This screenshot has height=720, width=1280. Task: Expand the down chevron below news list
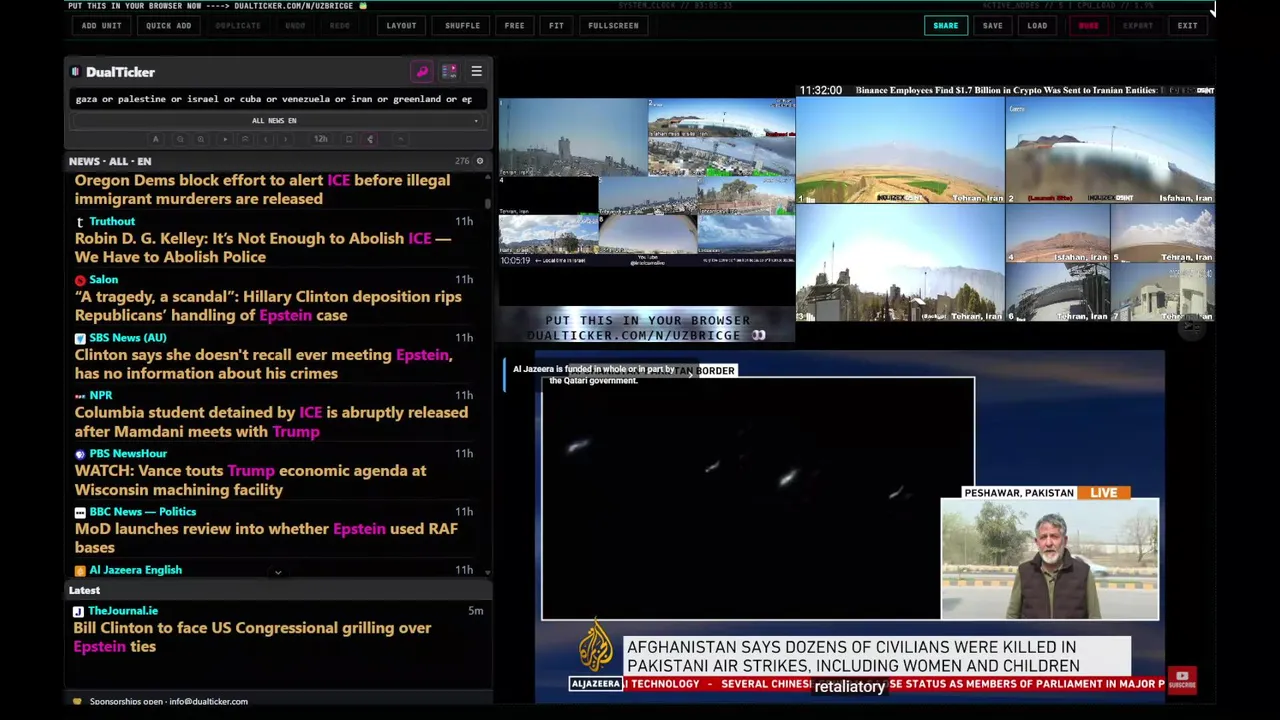[x=278, y=572]
